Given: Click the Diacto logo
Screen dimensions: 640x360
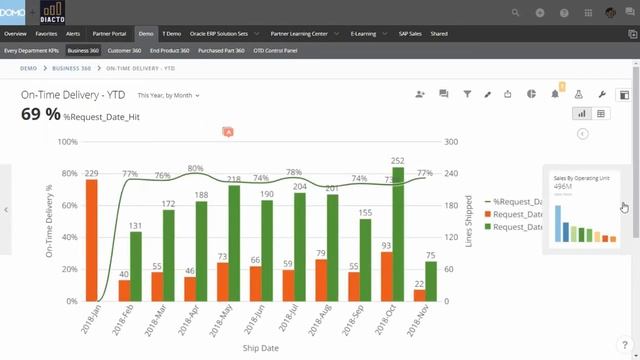Looking at the screenshot, I should pos(52,12).
